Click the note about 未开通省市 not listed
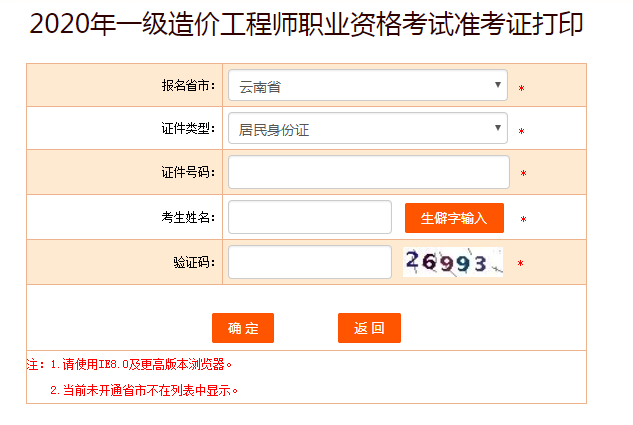633x425 pixels. pos(146,390)
